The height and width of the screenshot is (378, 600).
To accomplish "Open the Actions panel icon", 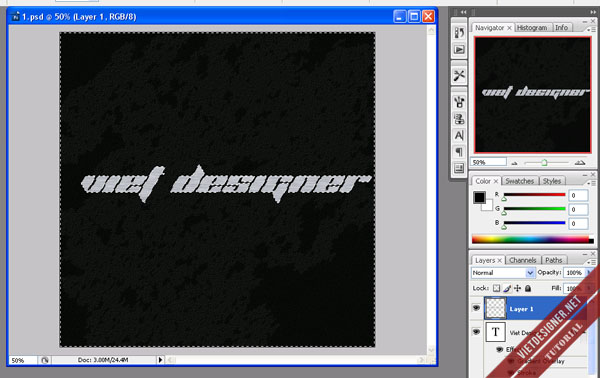I will 459,50.
